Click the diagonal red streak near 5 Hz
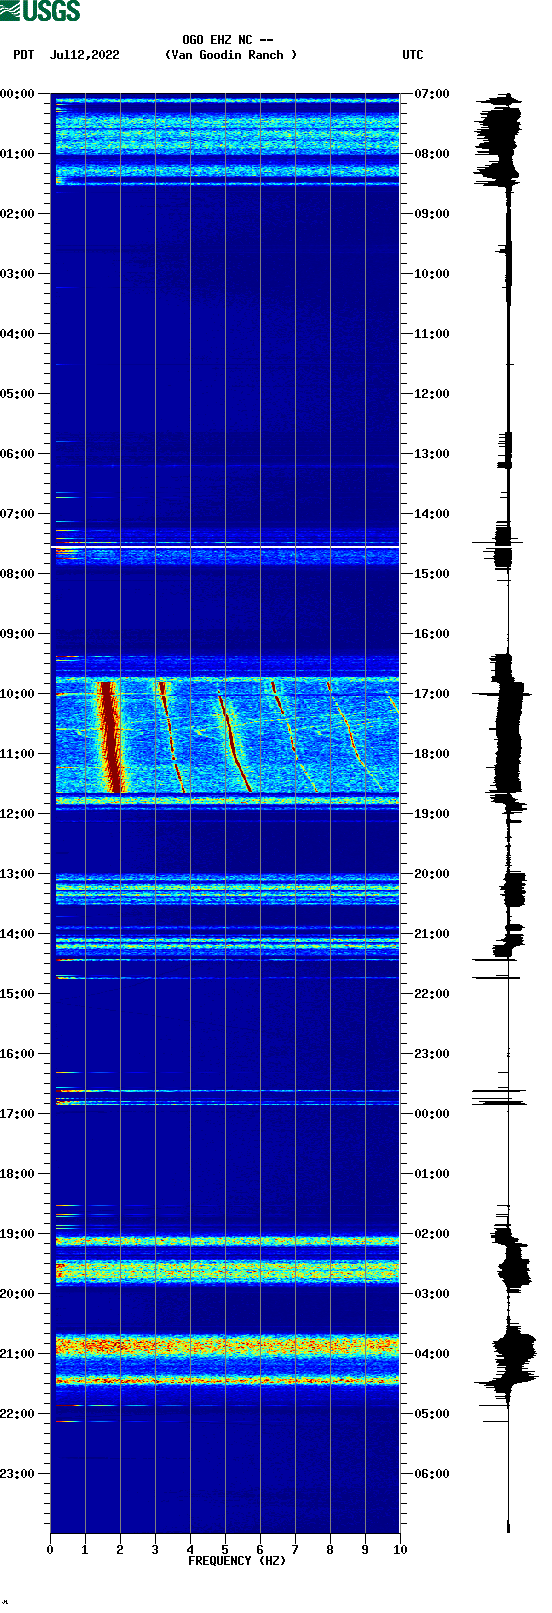552x1613 pixels. [234, 741]
